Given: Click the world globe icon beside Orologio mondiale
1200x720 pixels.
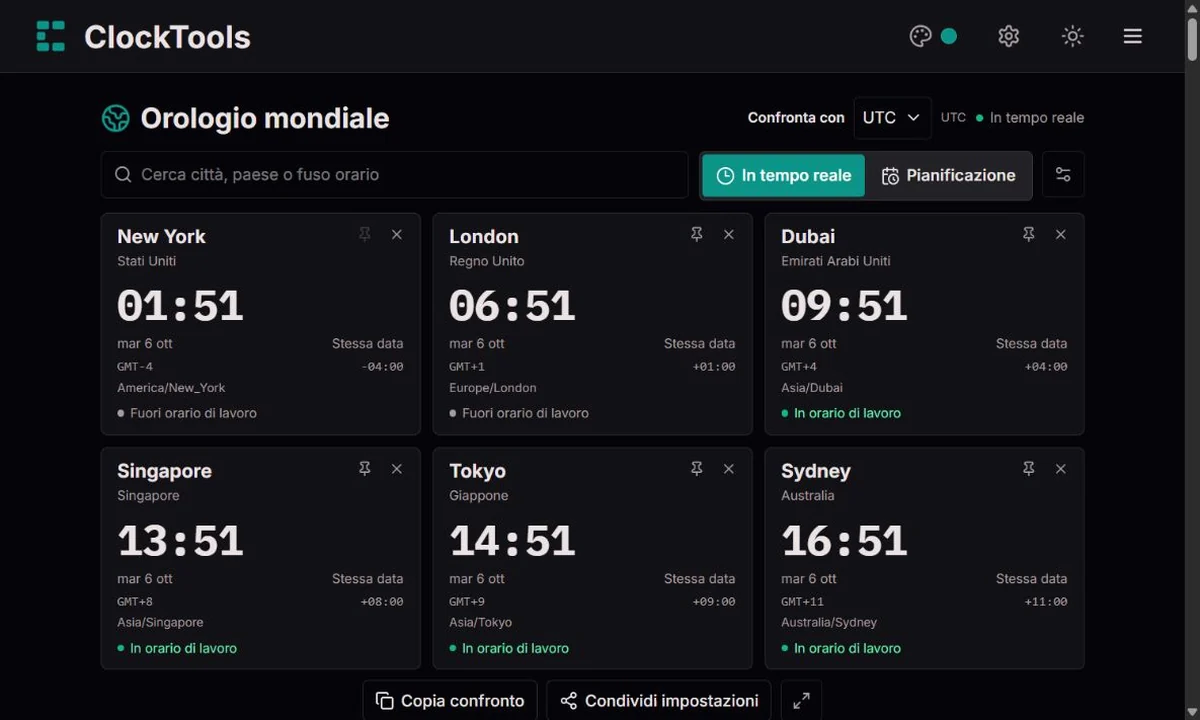Looking at the screenshot, I should [116, 118].
